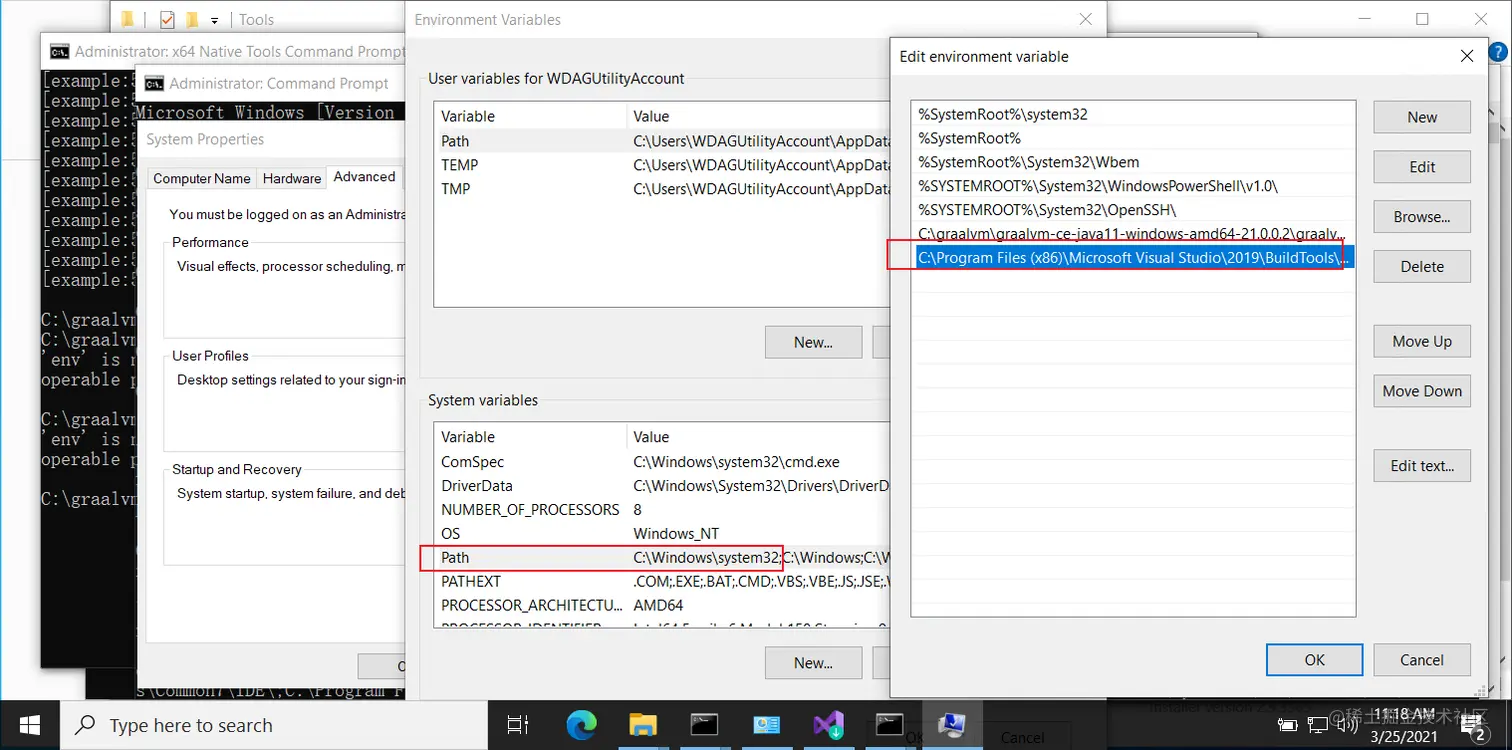This screenshot has width=1512, height=750.
Task: Select the NUMBER_OF_PROCESSORS system variable
Action: (662, 510)
